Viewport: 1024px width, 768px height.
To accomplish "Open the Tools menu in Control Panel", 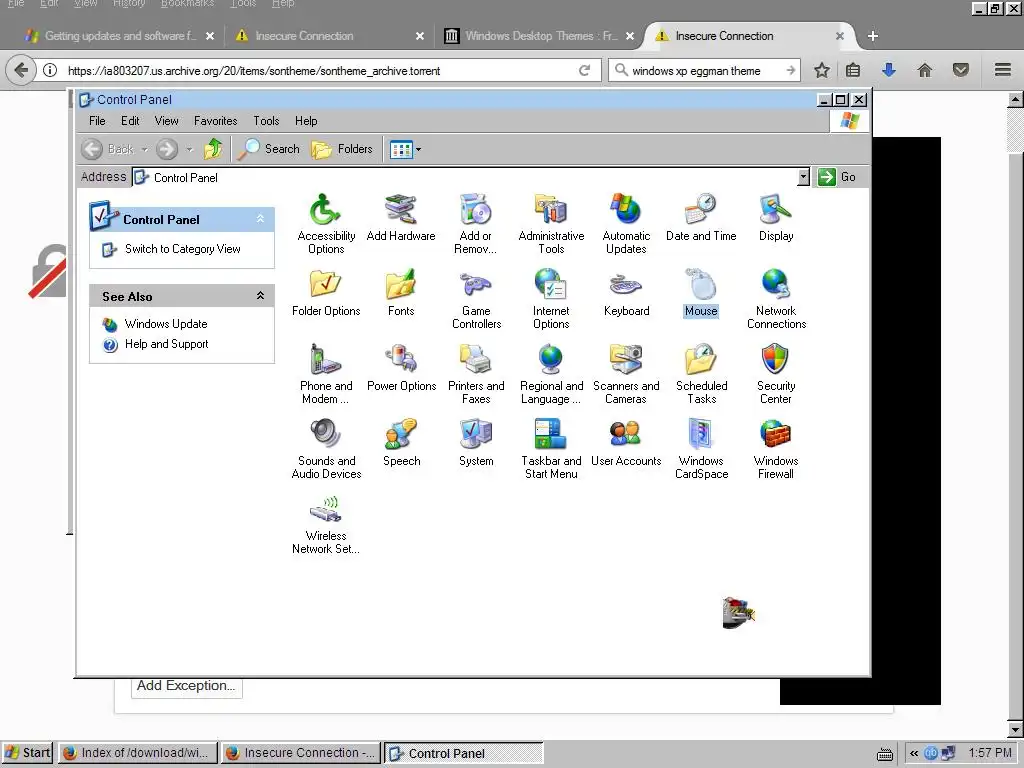I will pos(266,121).
